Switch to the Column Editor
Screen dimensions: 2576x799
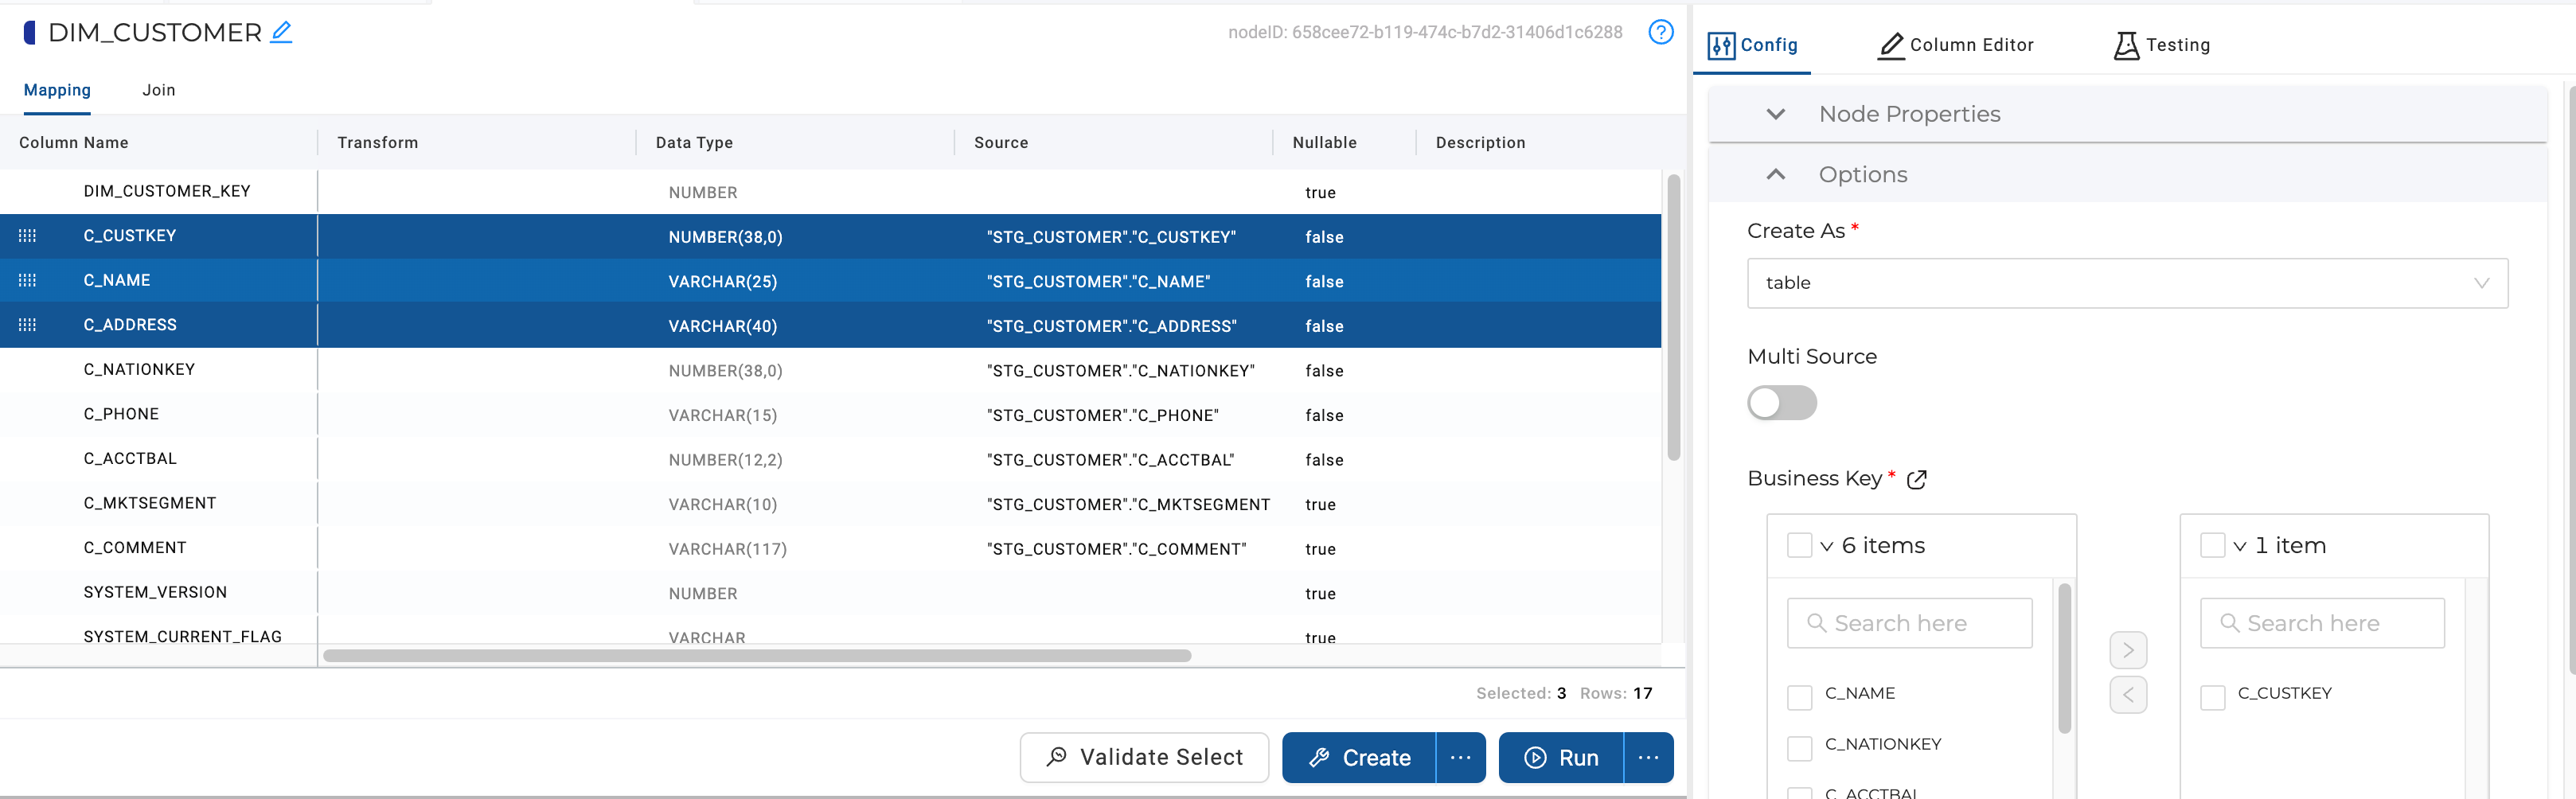pyautogui.click(x=1956, y=44)
